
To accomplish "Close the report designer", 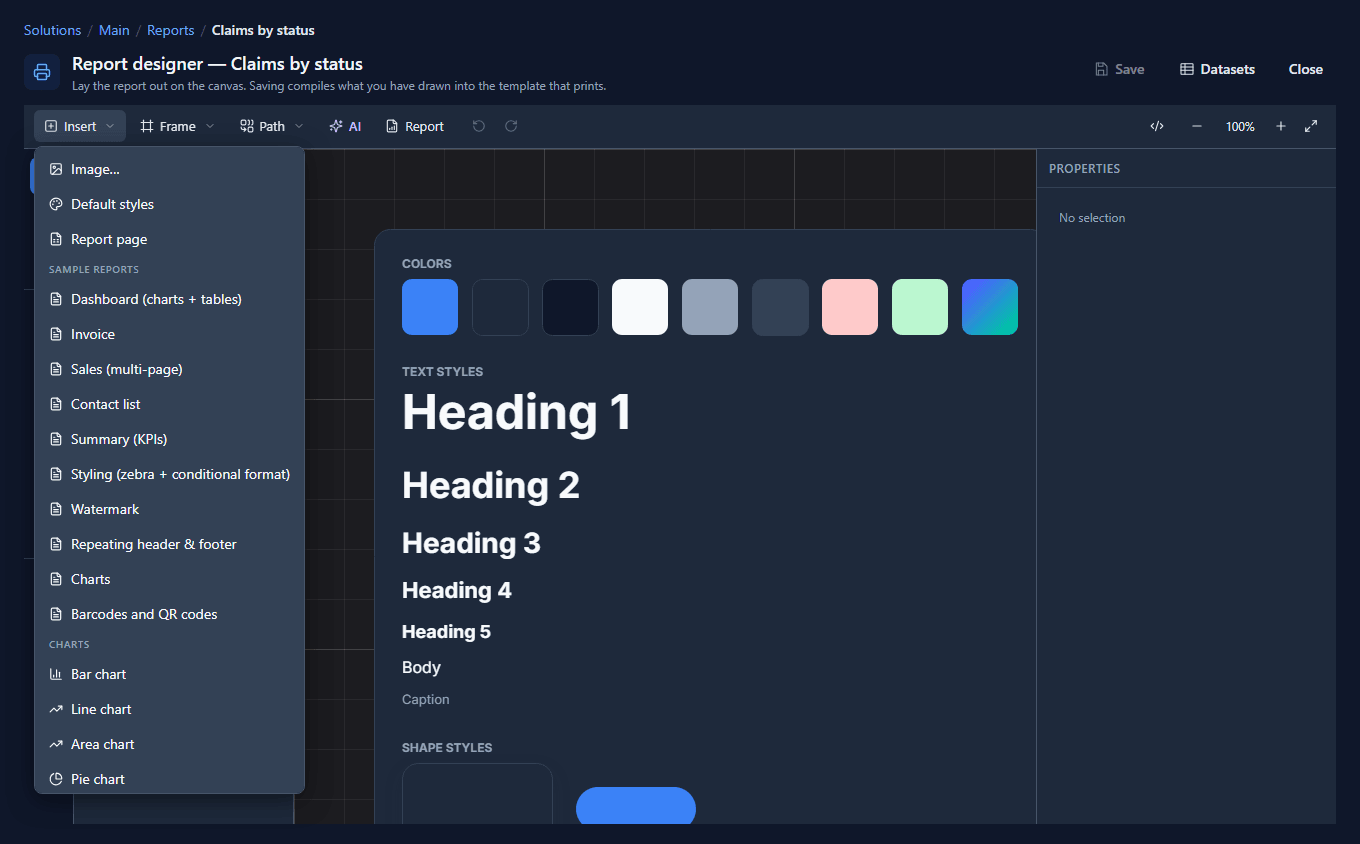I will (x=1306, y=69).
